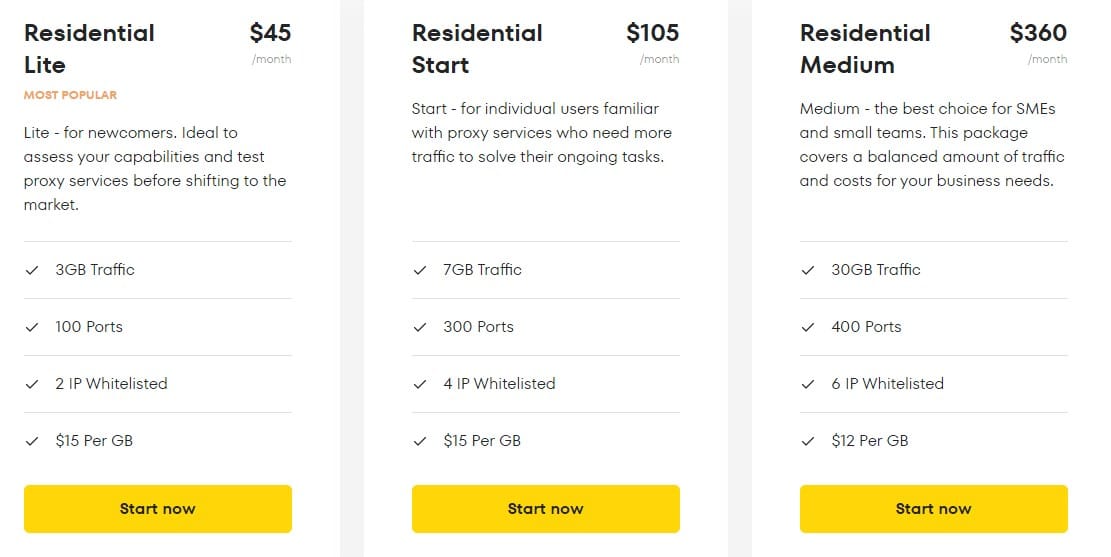Viewport: 1111px width, 557px height.
Task: Click checkmark icon beside 7GB Traffic
Action: 420,270
